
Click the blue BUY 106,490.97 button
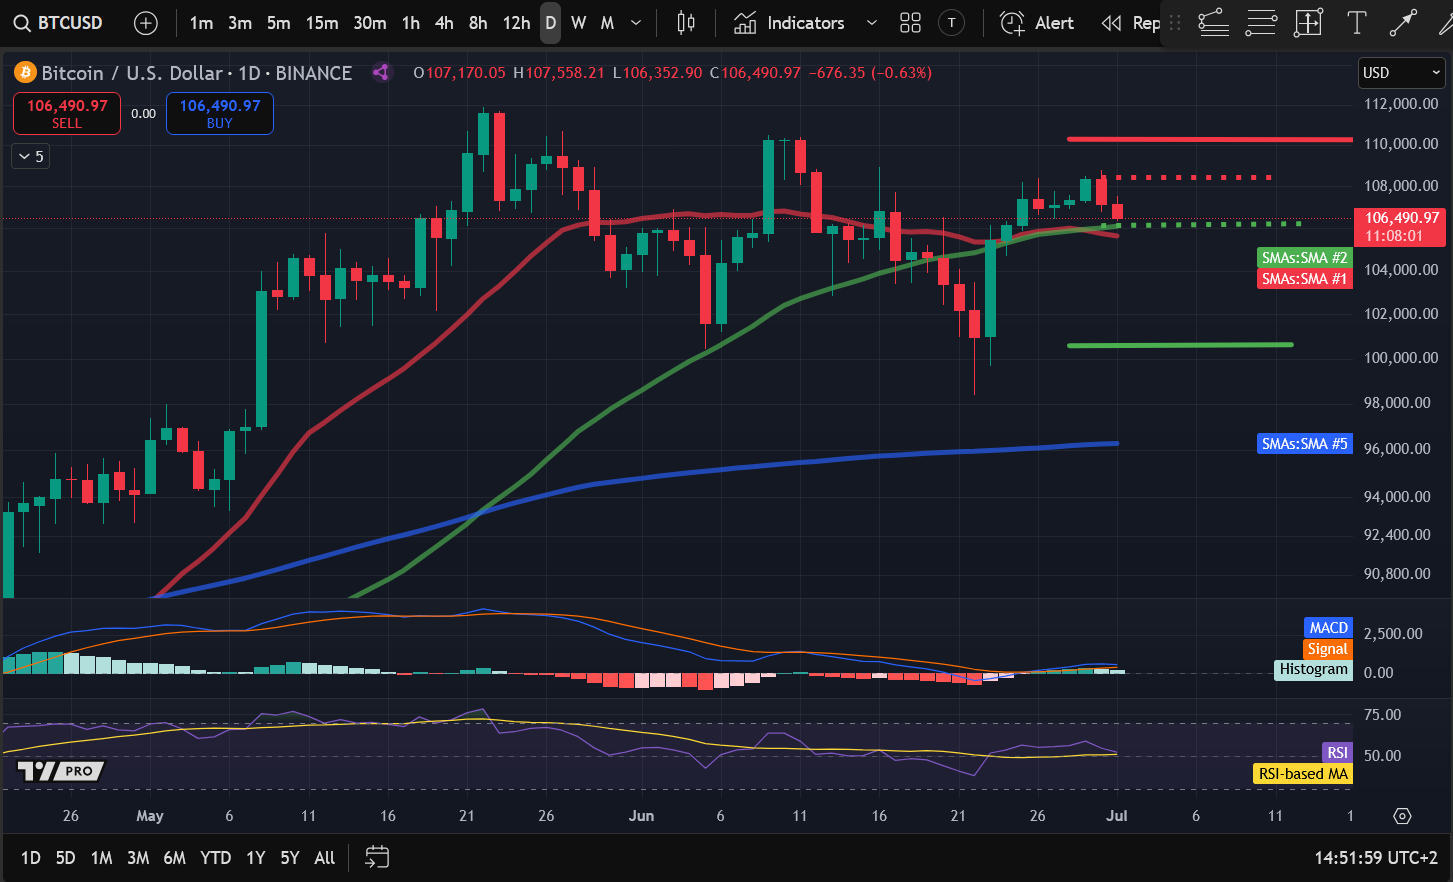(x=220, y=113)
